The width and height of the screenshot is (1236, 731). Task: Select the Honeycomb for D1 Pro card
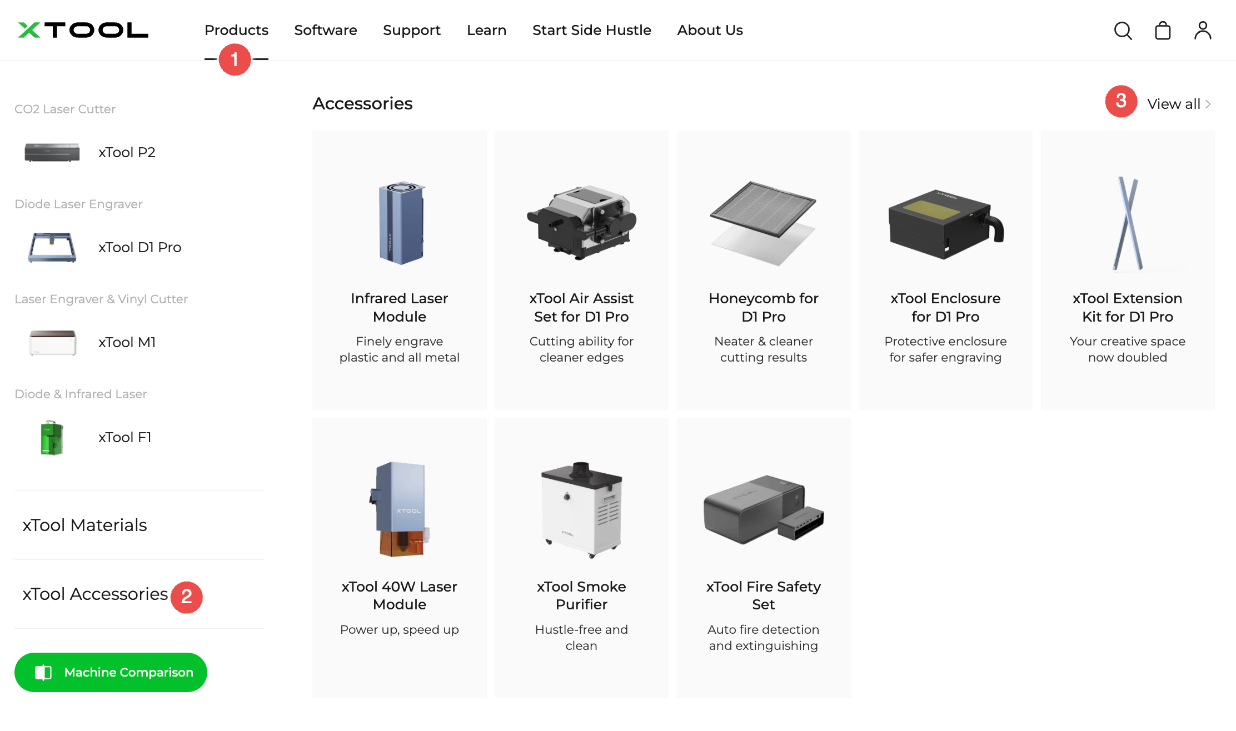coord(763,269)
